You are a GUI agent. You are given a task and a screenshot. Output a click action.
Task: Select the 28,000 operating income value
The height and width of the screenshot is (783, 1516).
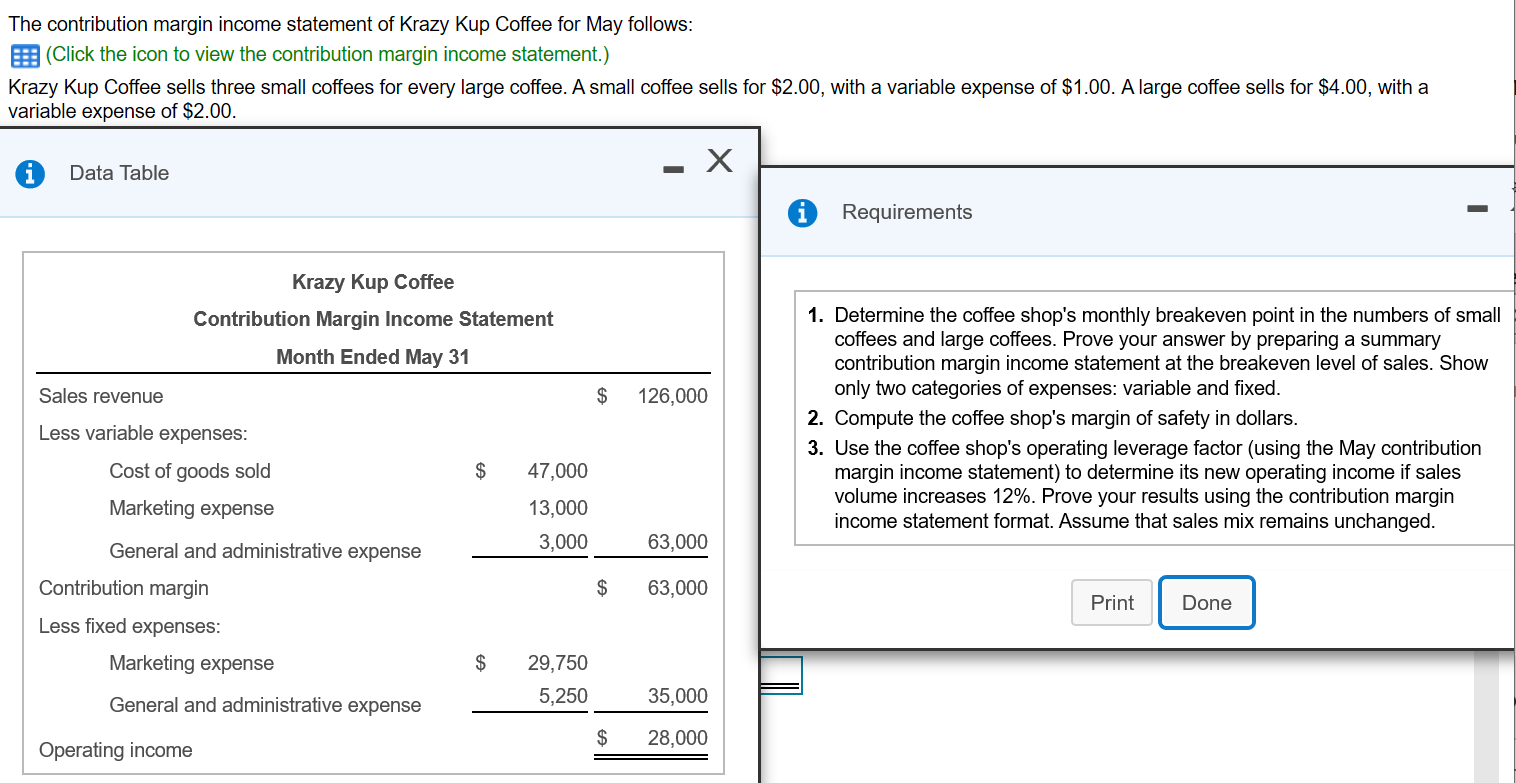point(677,738)
